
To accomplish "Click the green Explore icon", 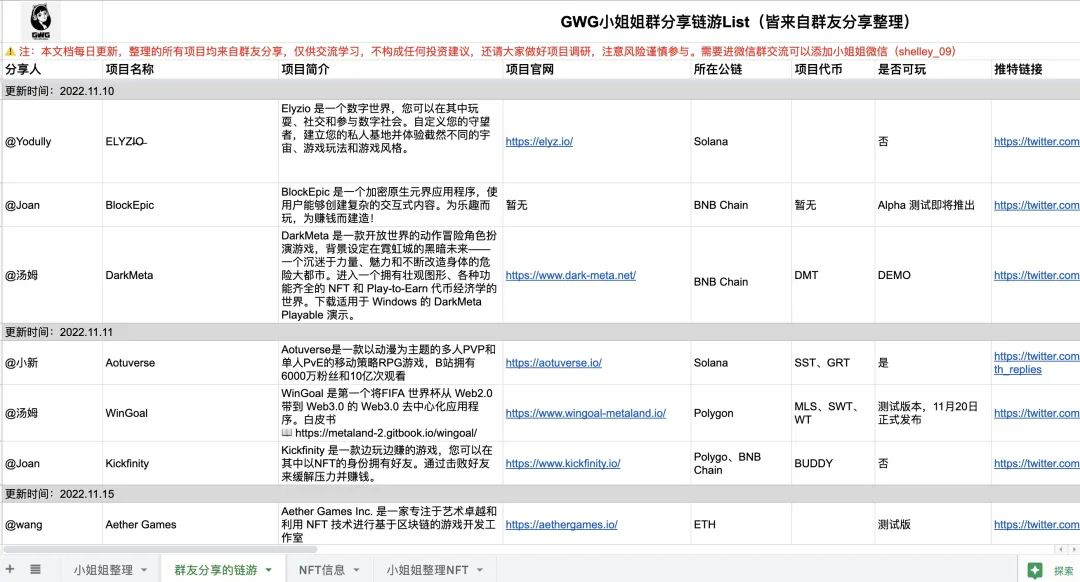I will coord(1035,570).
